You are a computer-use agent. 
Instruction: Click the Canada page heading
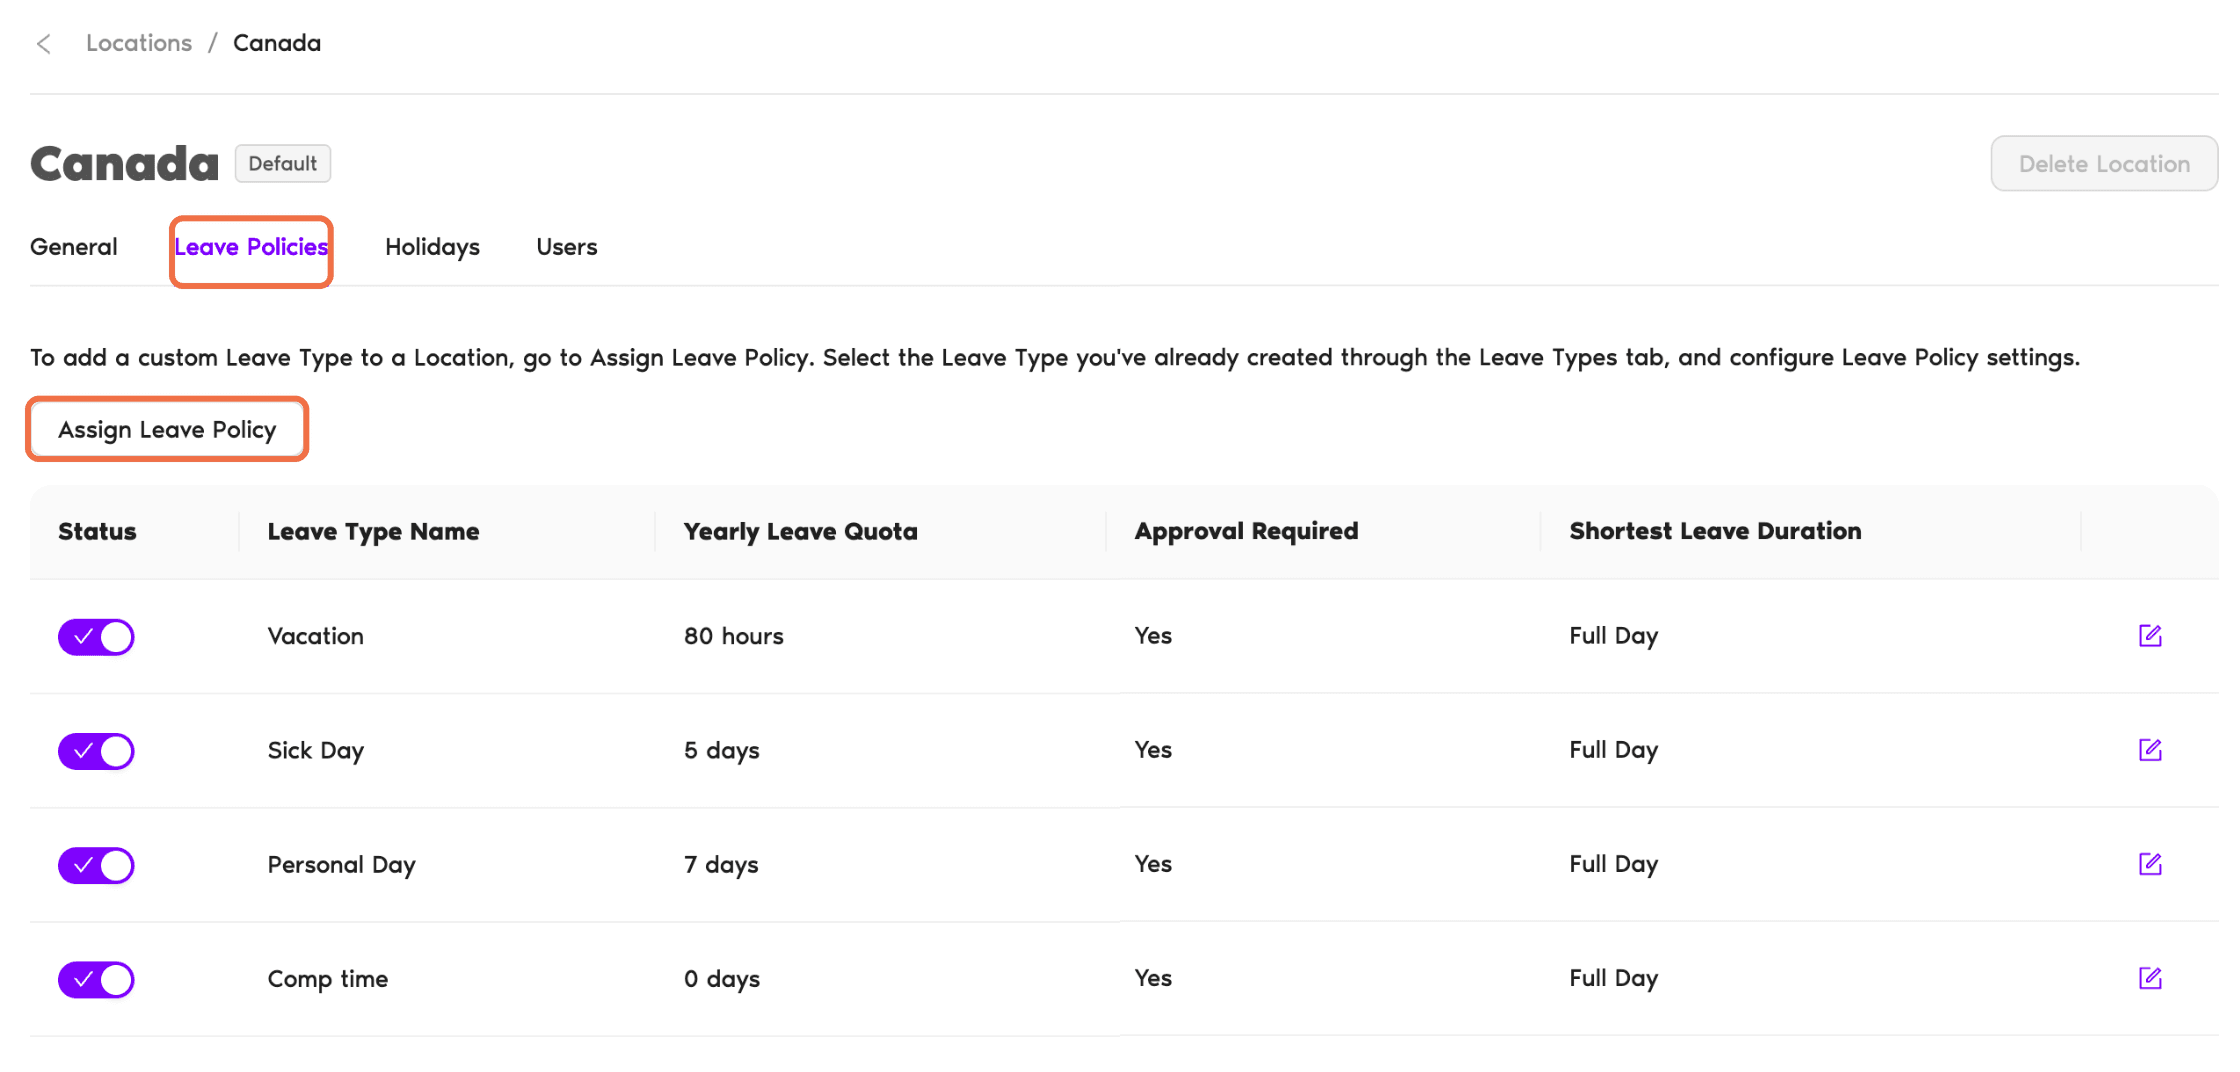click(x=125, y=164)
